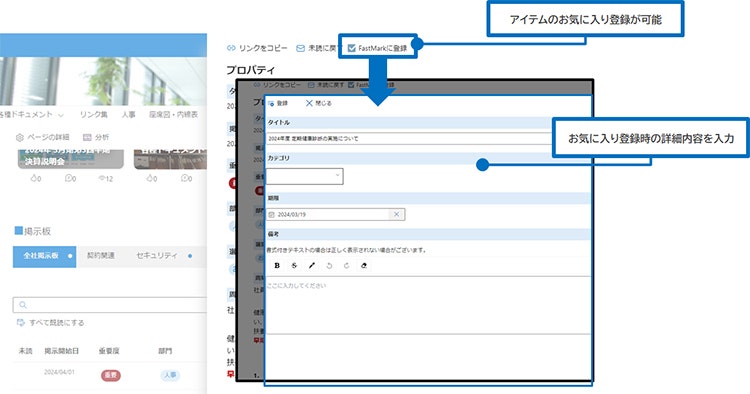Copy link via リンクをコピー in properties panel
This screenshot has width=750, height=394.
(257, 48)
